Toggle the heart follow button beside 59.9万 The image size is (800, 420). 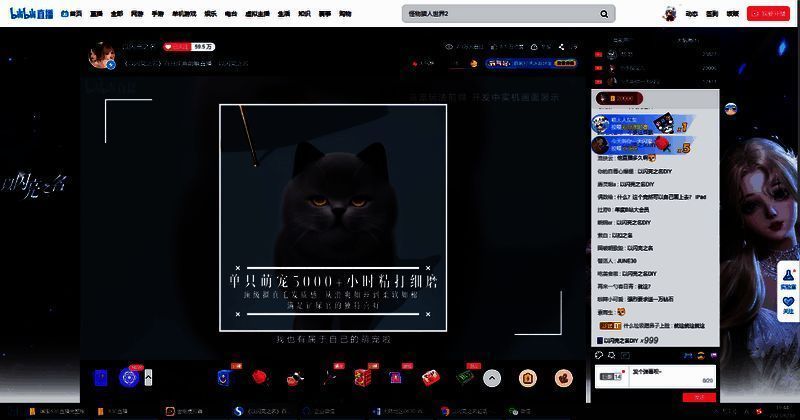point(177,46)
